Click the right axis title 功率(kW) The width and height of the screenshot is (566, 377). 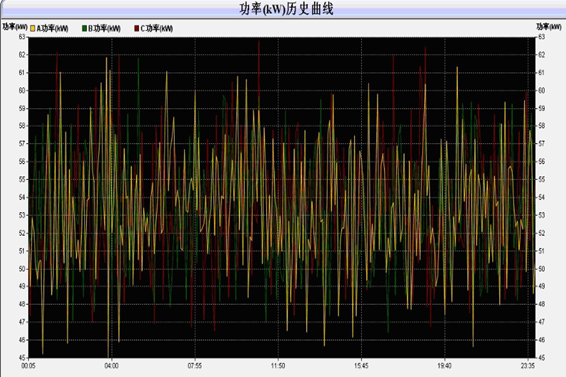coord(549,26)
